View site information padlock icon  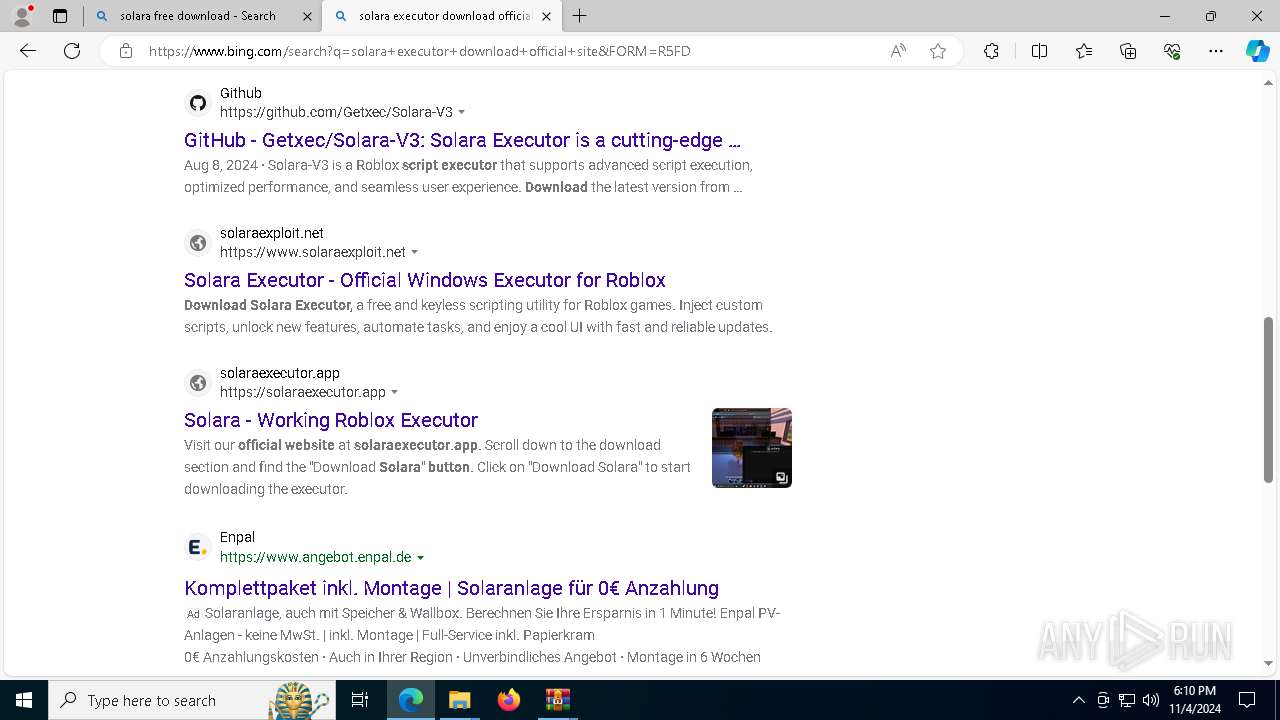tap(126, 51)
